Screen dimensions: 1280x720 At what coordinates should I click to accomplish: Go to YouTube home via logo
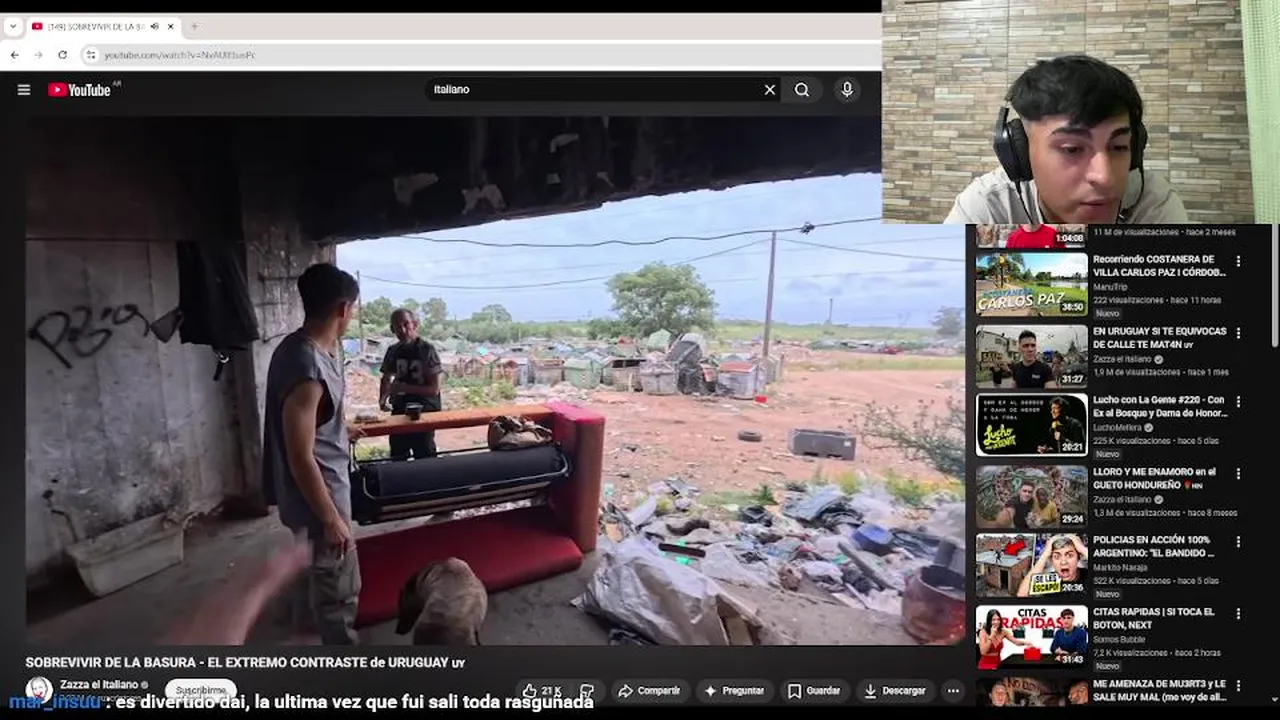(79, 90)
